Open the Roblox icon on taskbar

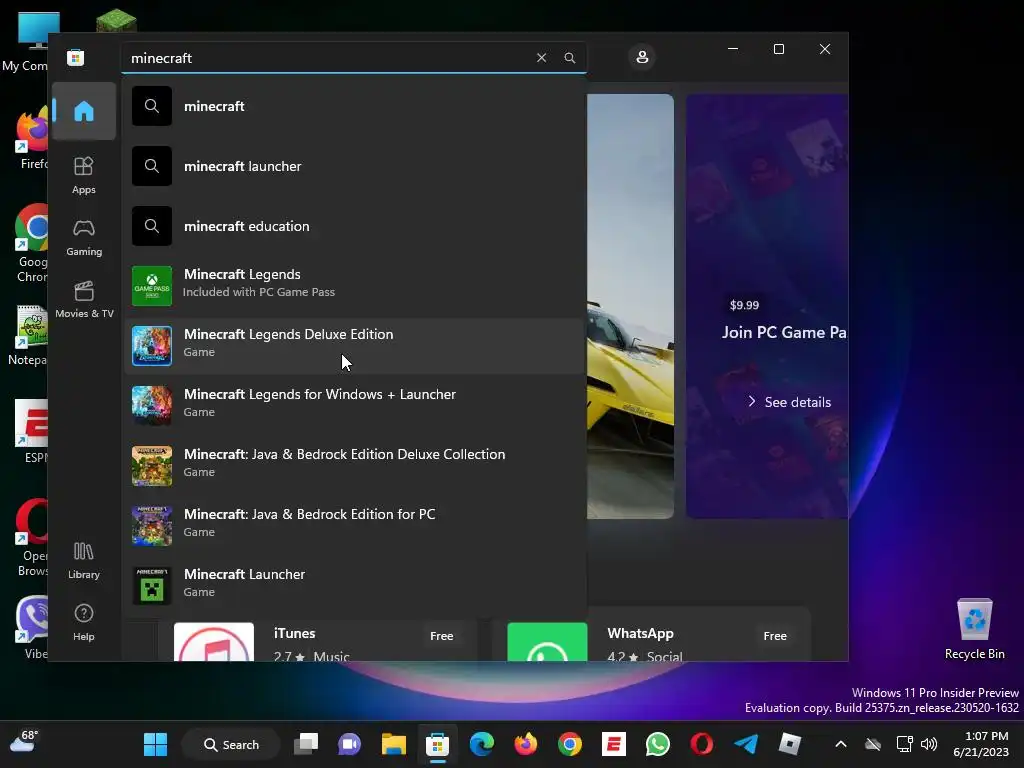(790, 744)
